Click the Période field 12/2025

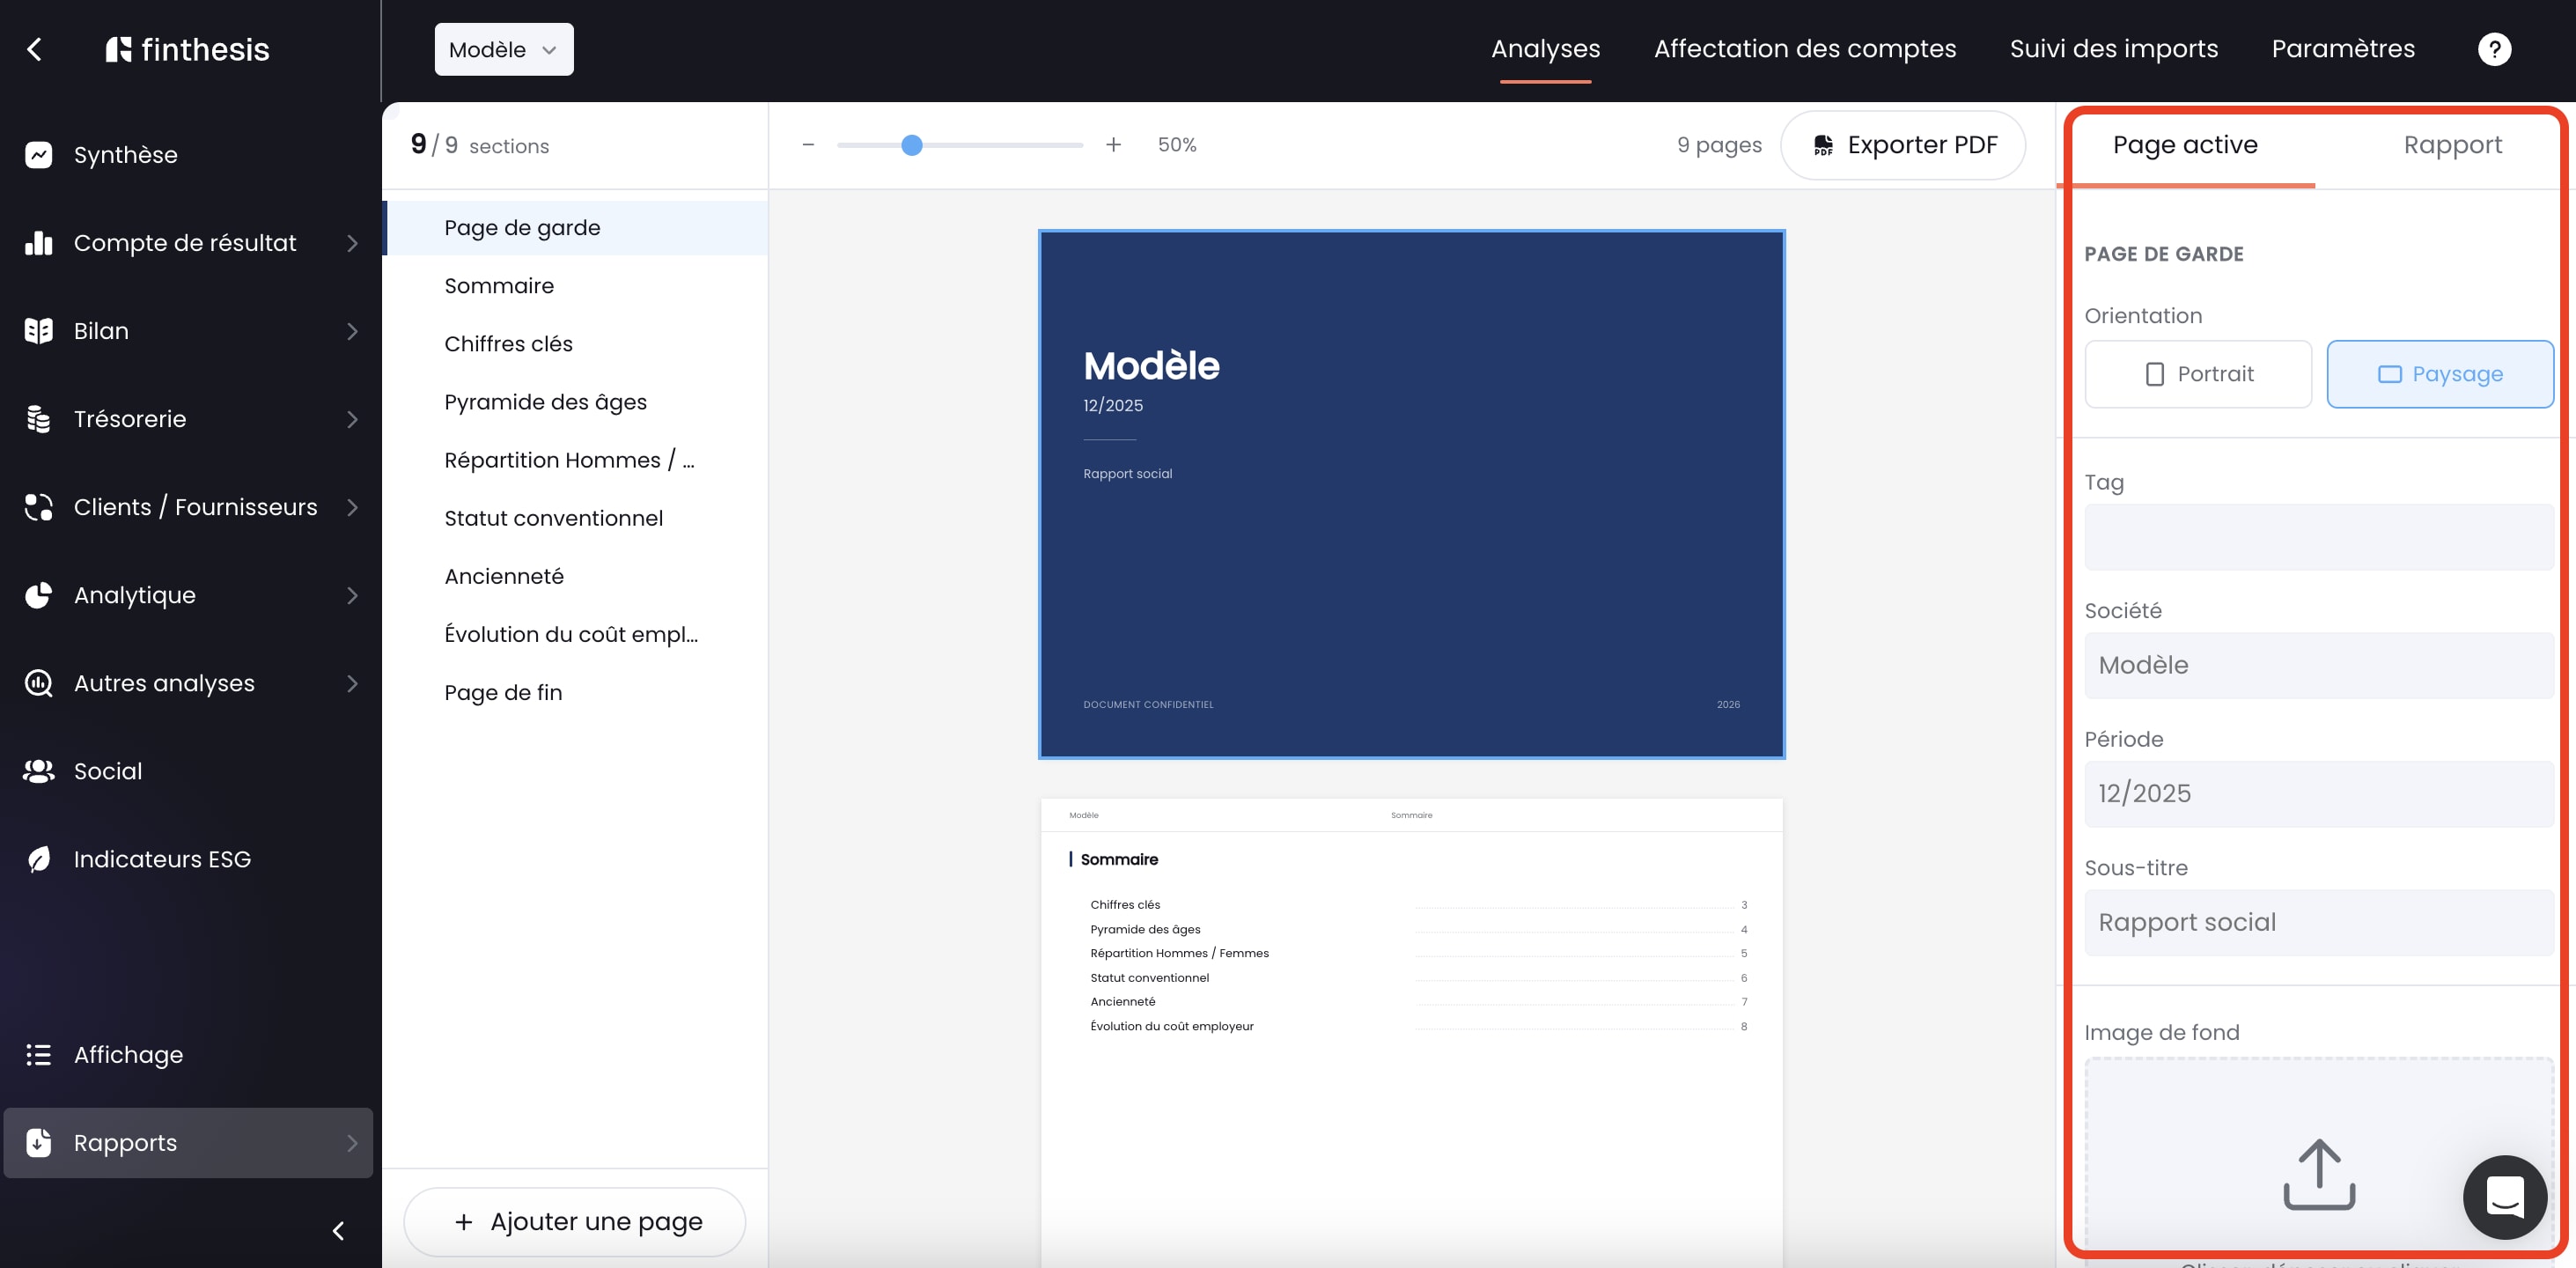click(x=2318, y=794)
